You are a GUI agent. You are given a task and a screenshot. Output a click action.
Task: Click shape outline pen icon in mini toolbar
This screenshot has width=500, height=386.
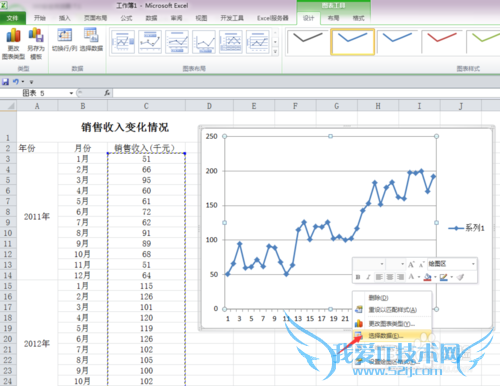[x=443, y=277]
